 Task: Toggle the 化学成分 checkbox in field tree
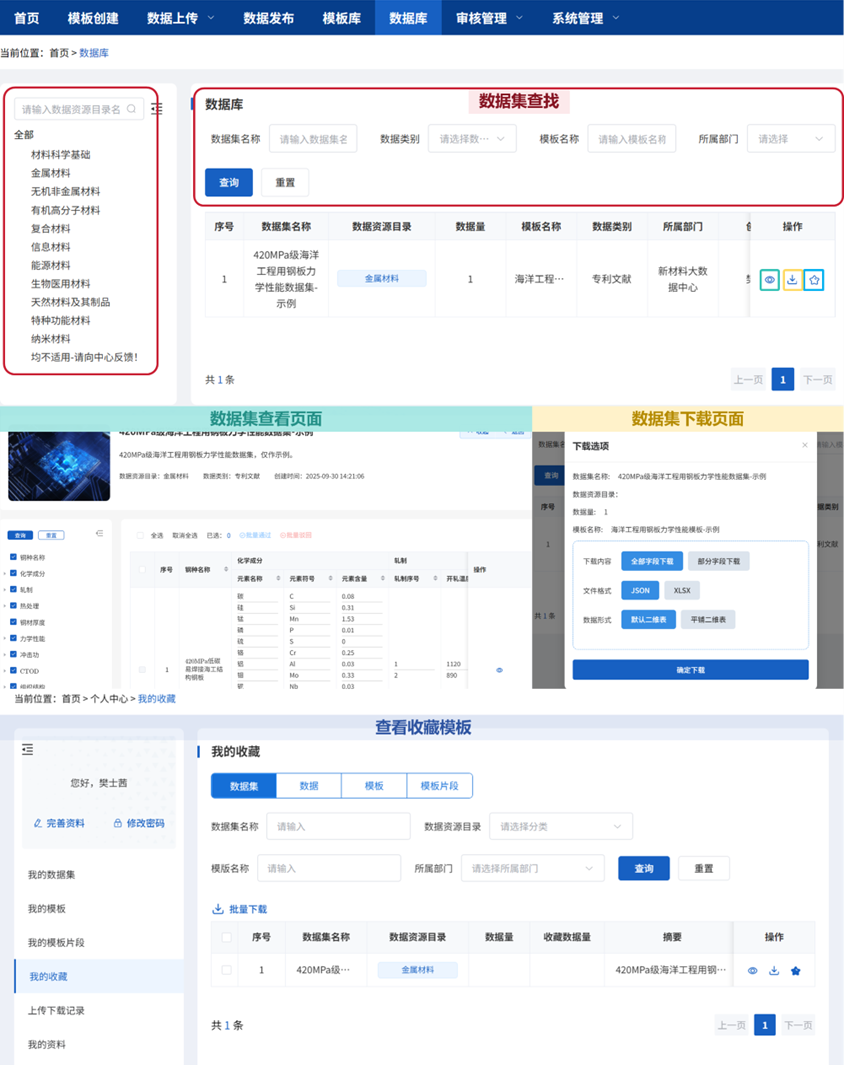click(13, 574)
